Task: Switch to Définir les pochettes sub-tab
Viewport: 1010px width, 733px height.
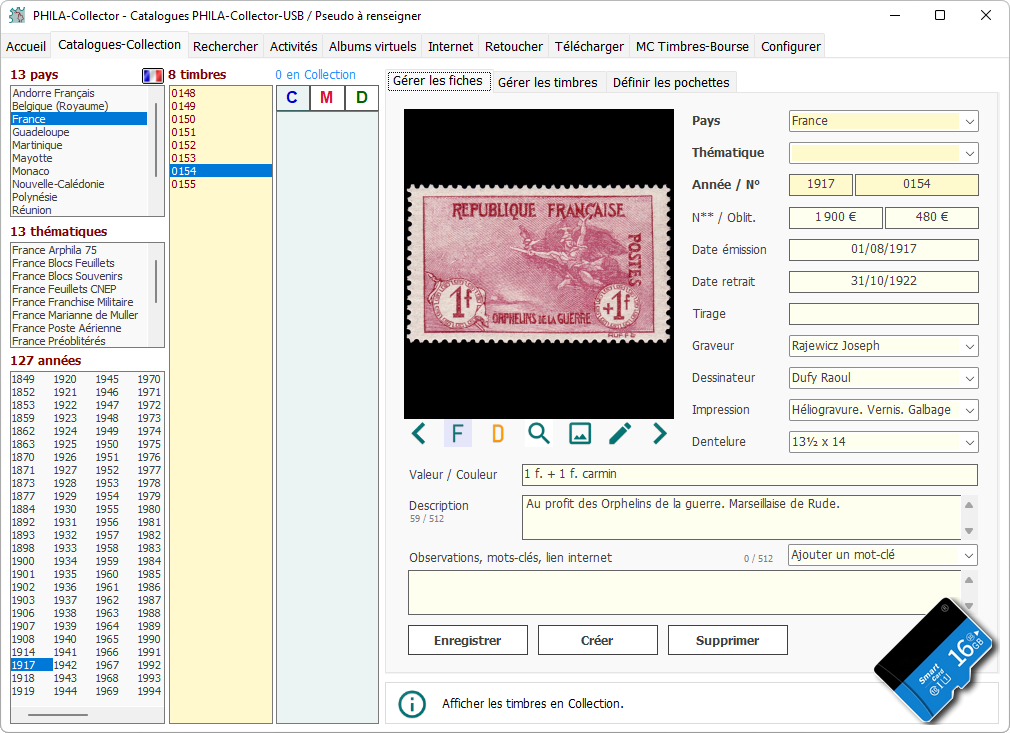Action: coord(671,82)
